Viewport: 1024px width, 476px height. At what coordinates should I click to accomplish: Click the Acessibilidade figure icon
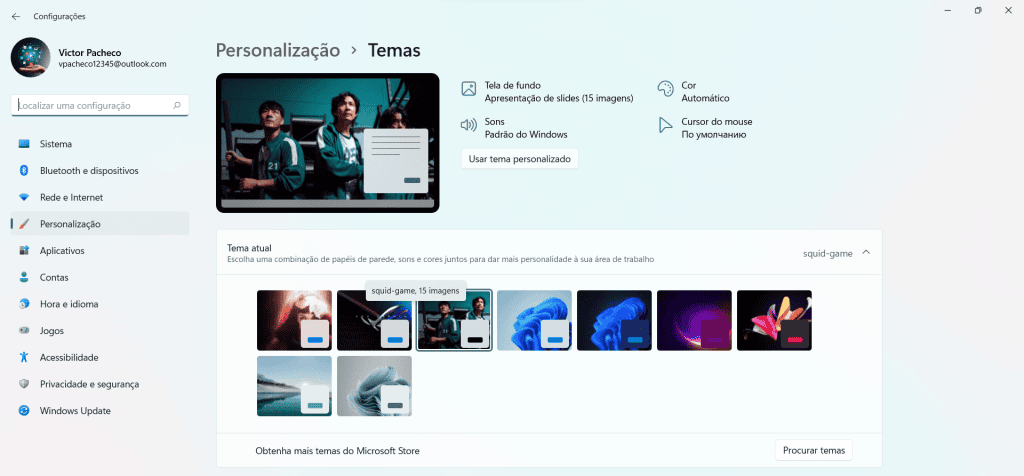pyautogui.click(x=24, y=357)
